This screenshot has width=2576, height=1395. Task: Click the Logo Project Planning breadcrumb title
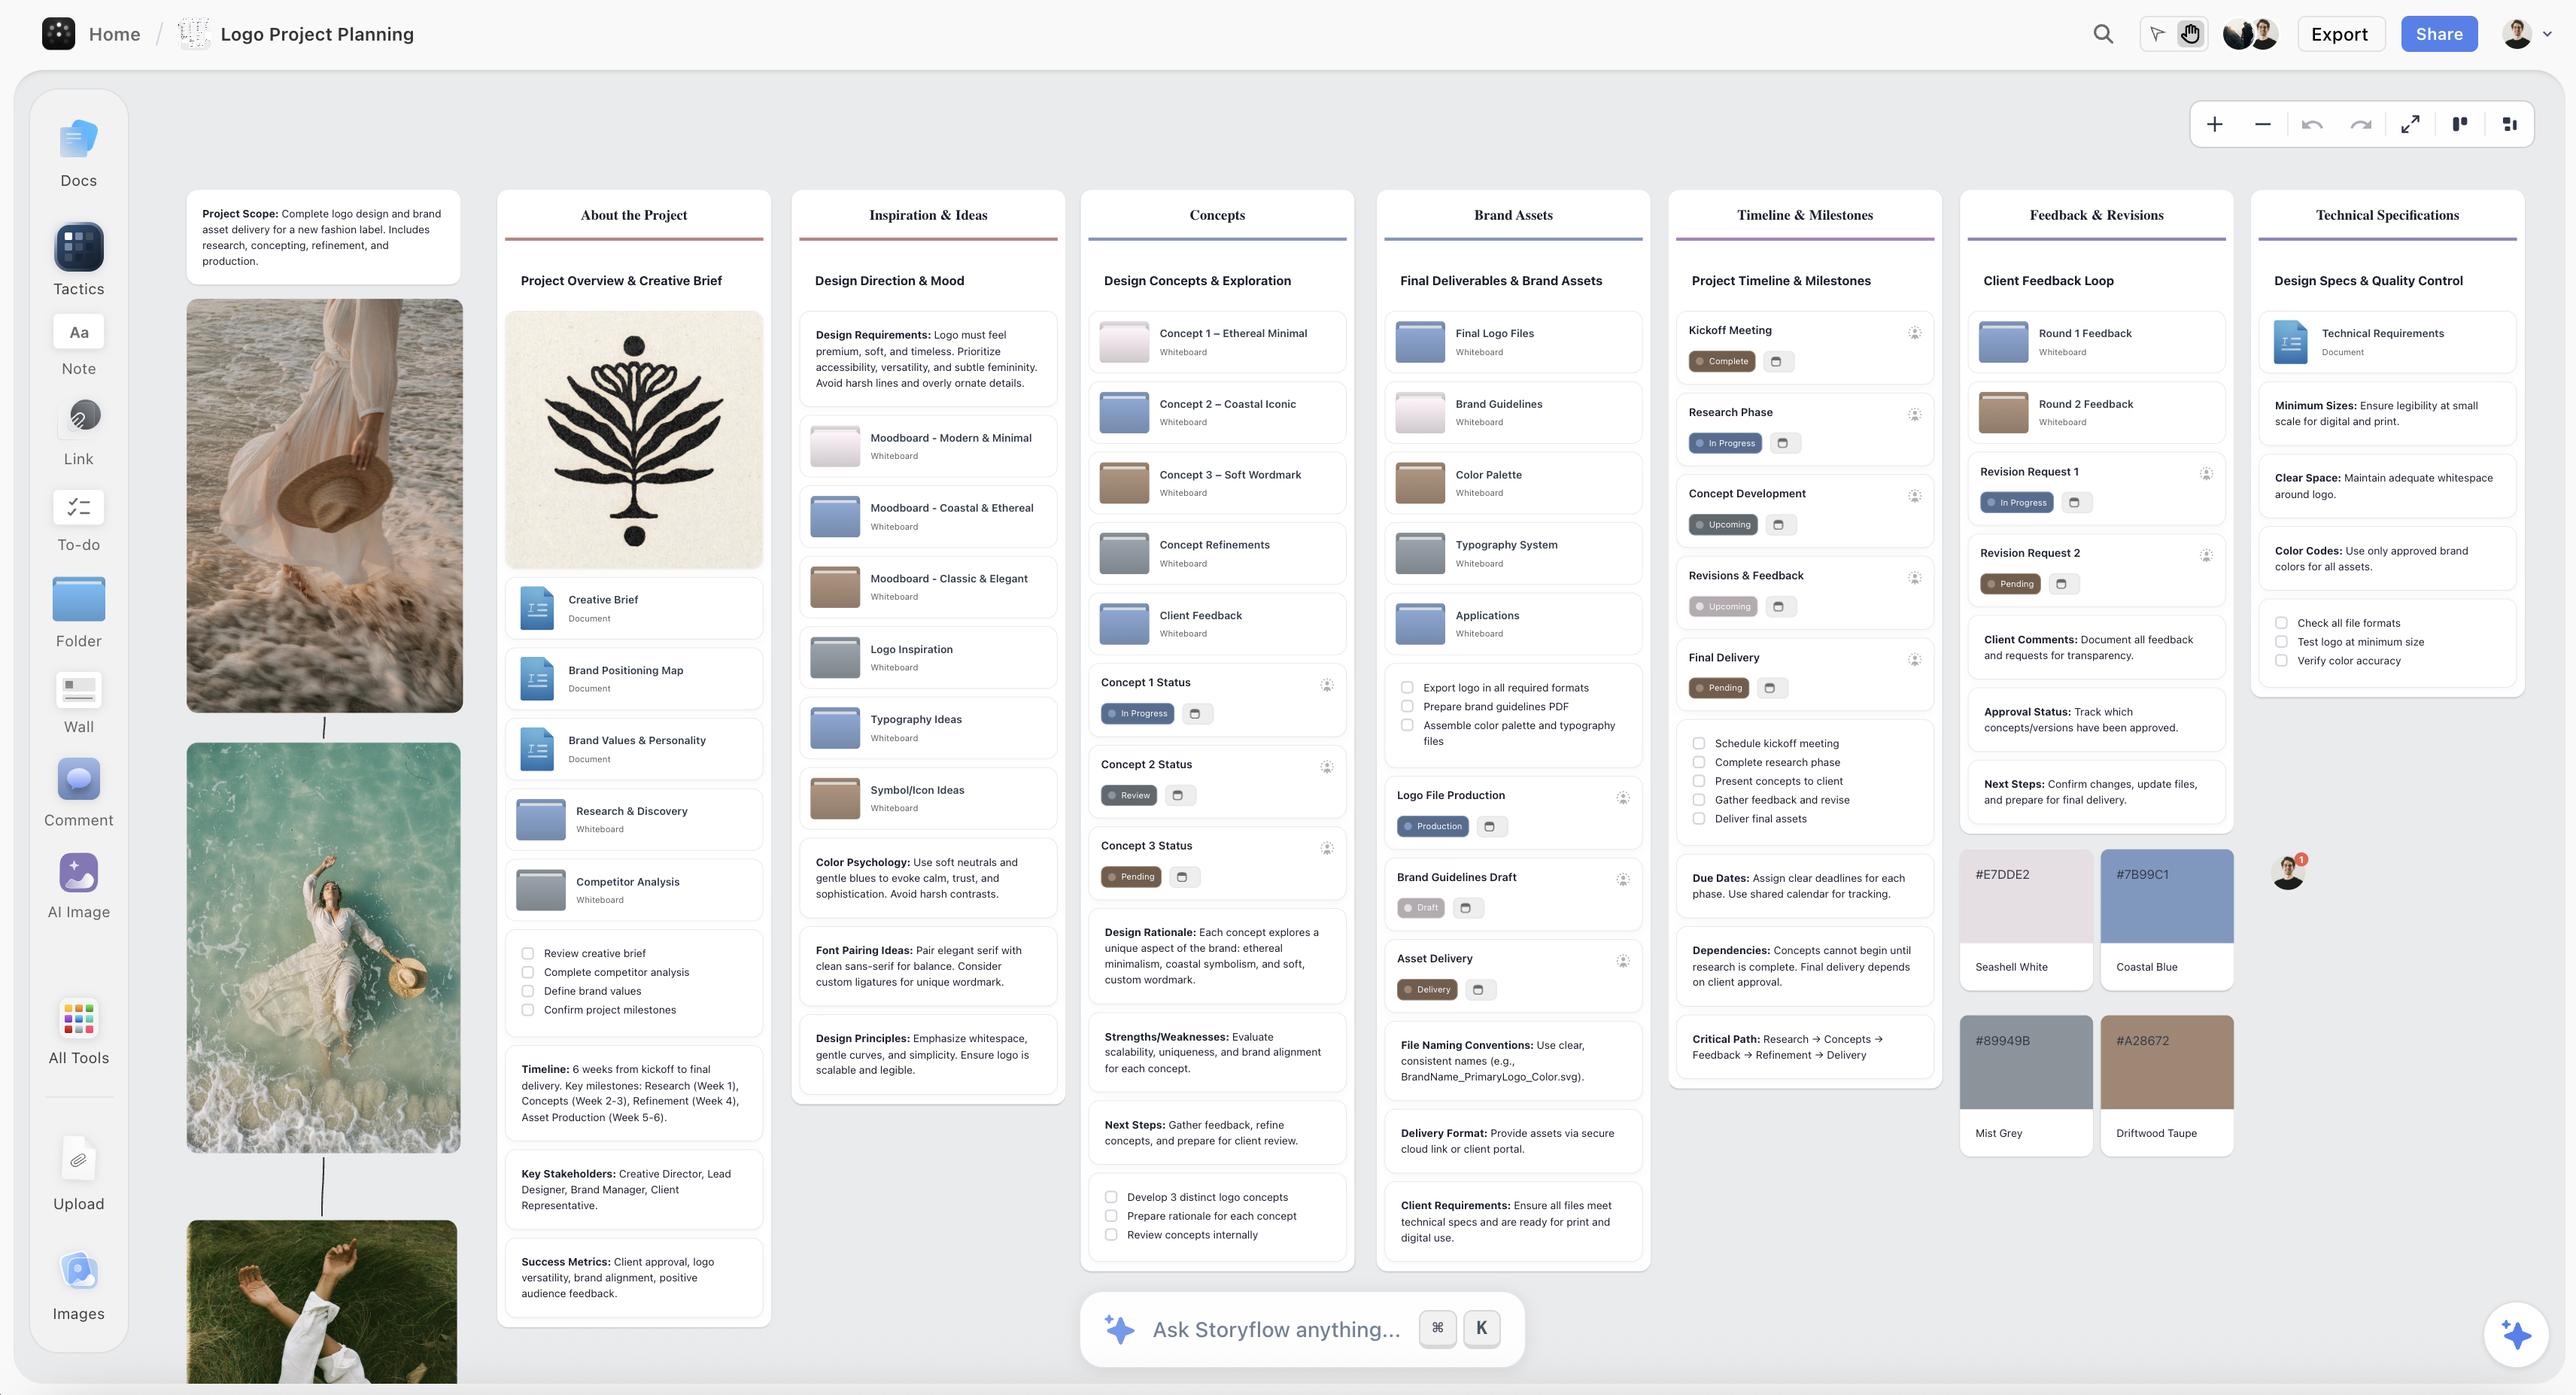(x=317, y=33)
